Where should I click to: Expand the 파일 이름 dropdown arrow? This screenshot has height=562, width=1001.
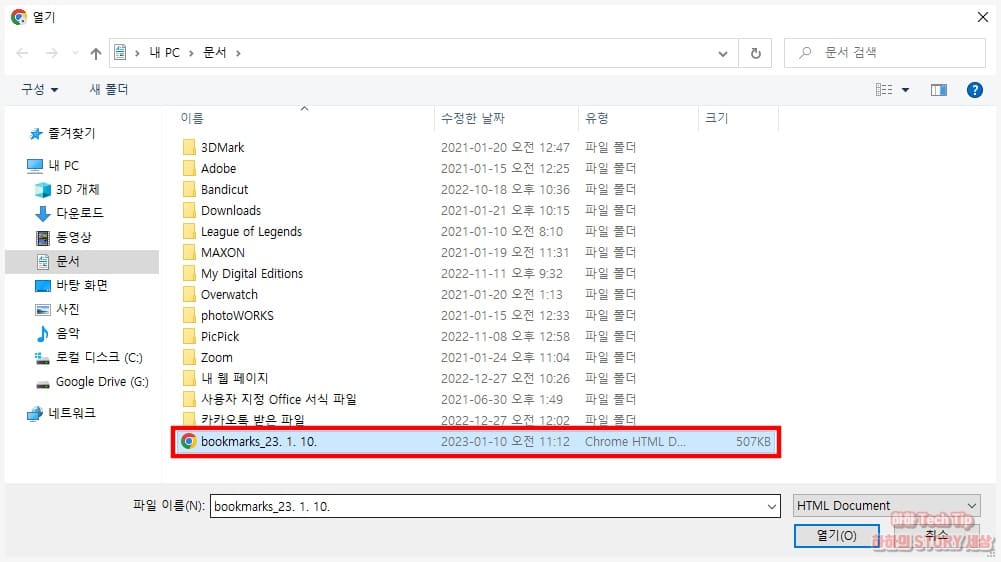772,506
